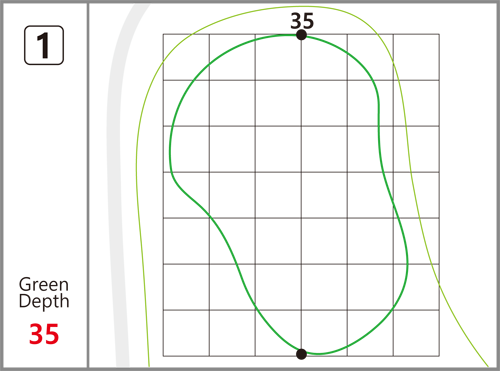
Task: Click the vertical divider beside the info panel
Action: (88, 185)
